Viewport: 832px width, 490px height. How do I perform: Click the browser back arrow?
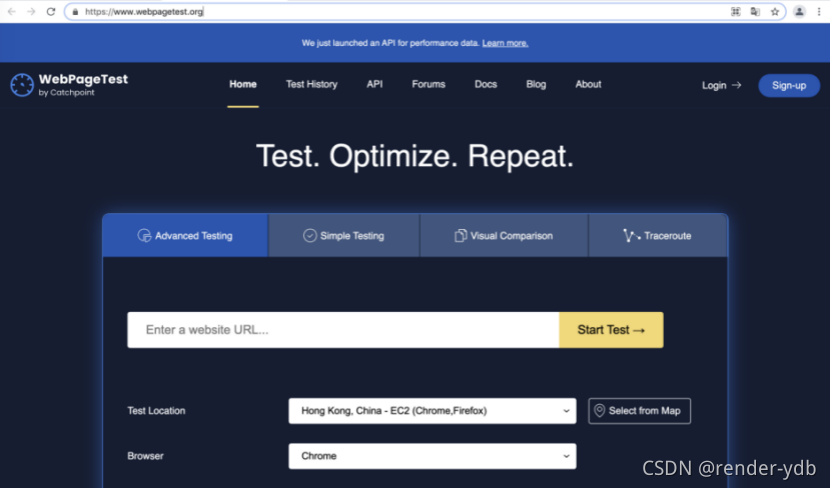coord(12,12)
